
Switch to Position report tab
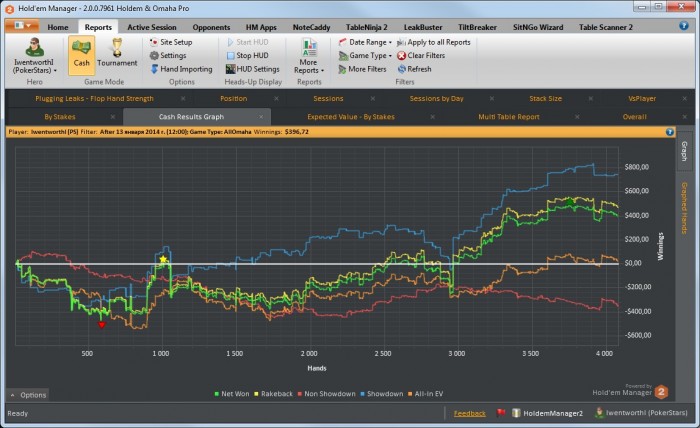tap(233, 99)
